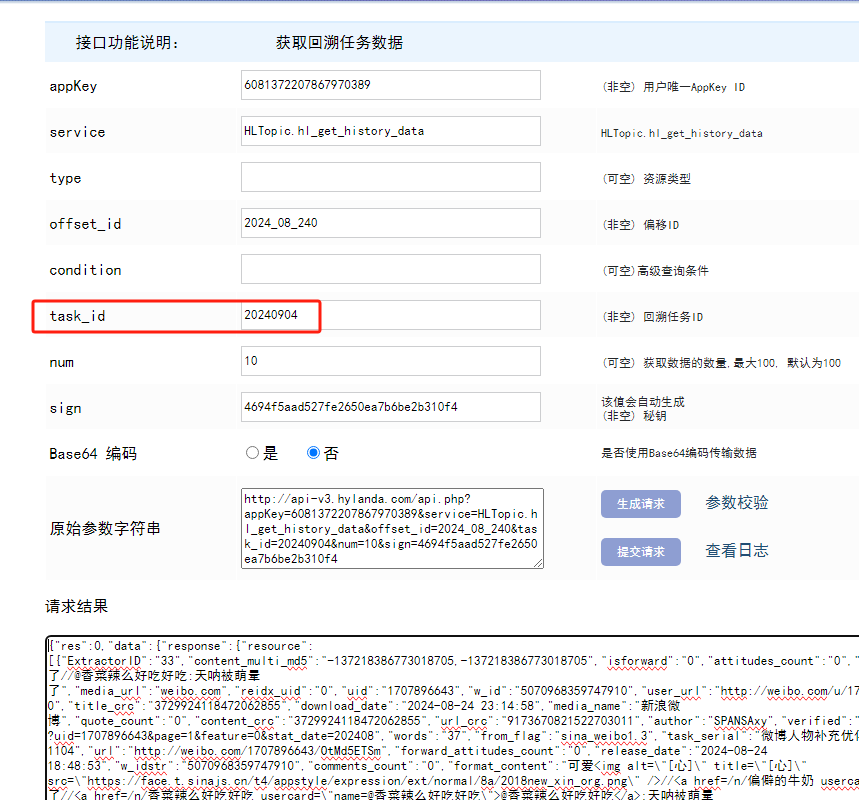Click inside the 原始参数字符串 URL textarea
The height and width of the screenshot is (800, 859).
click(x=390, y=528)
